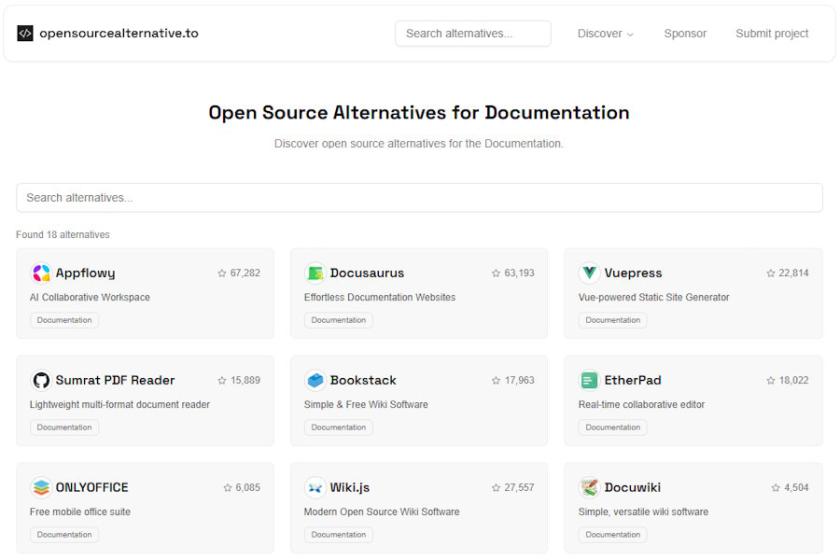Click the star icon on Vuepress card
This screenshot has height=560, width=840.
point(770,273)
